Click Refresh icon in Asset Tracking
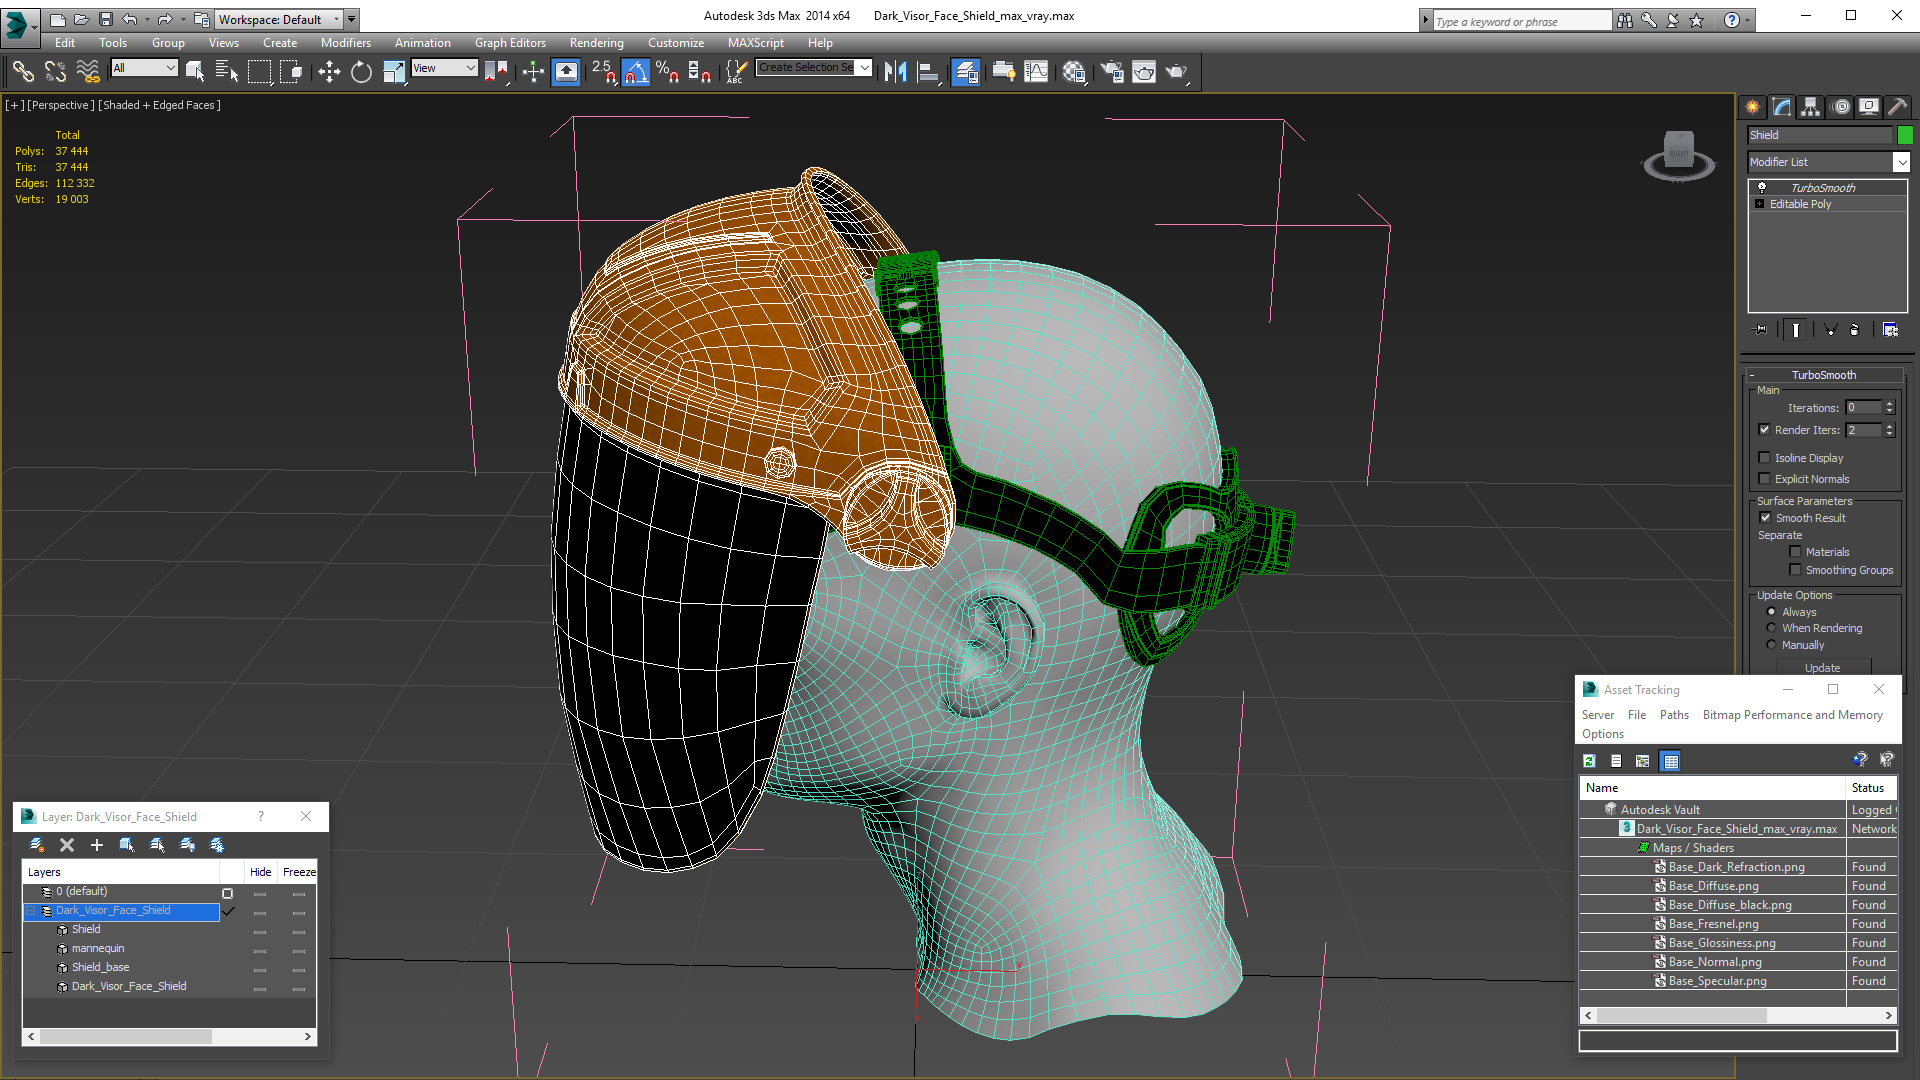Image resolution: width=1920 pixels, height=1080 pixels. click(x=1589, y=761)
